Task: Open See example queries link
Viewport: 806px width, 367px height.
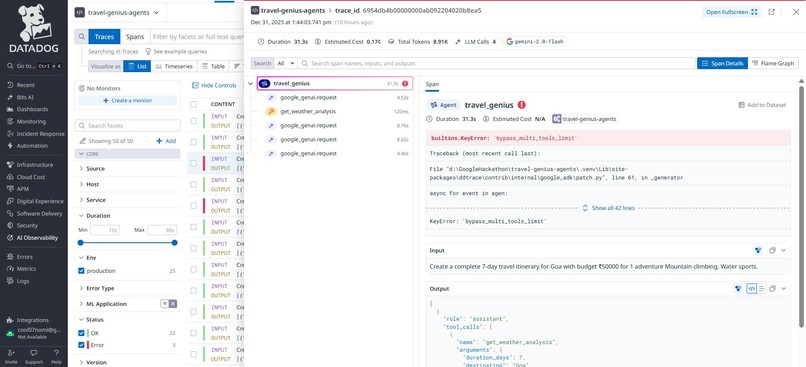Action: point(176,51)
